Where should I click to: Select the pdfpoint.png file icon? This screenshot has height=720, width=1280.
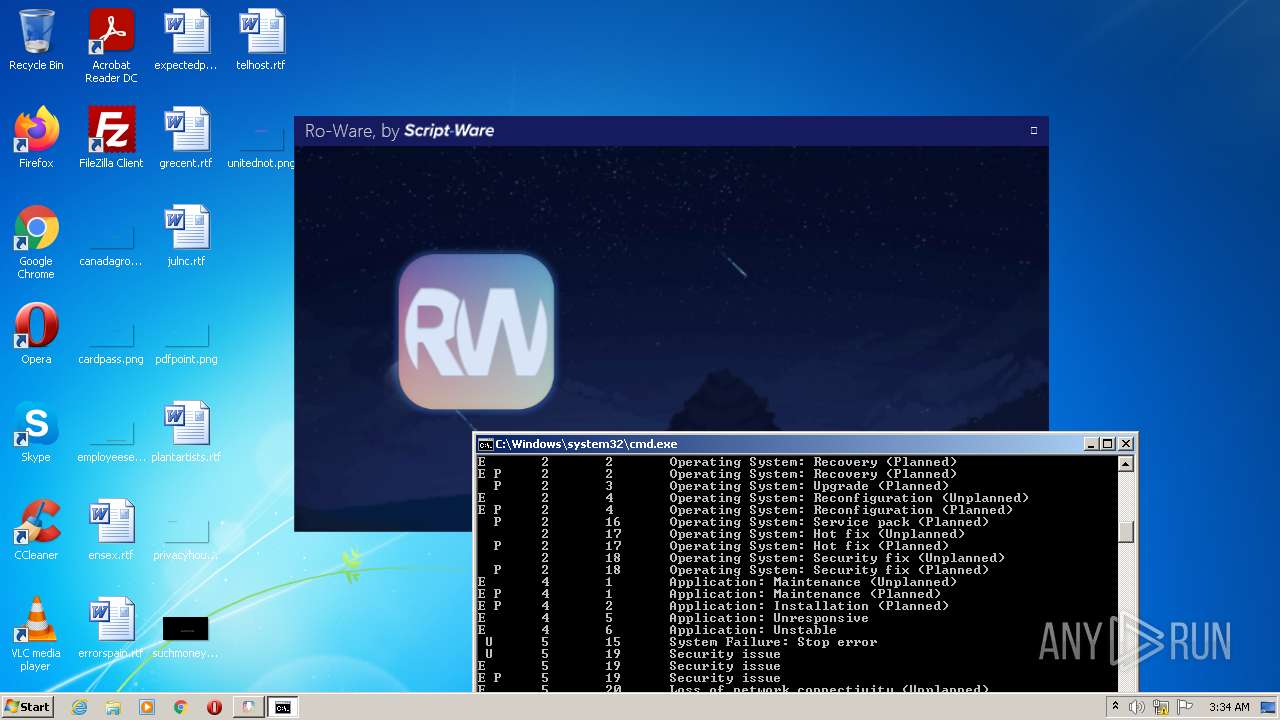click(x=186, y=343)
